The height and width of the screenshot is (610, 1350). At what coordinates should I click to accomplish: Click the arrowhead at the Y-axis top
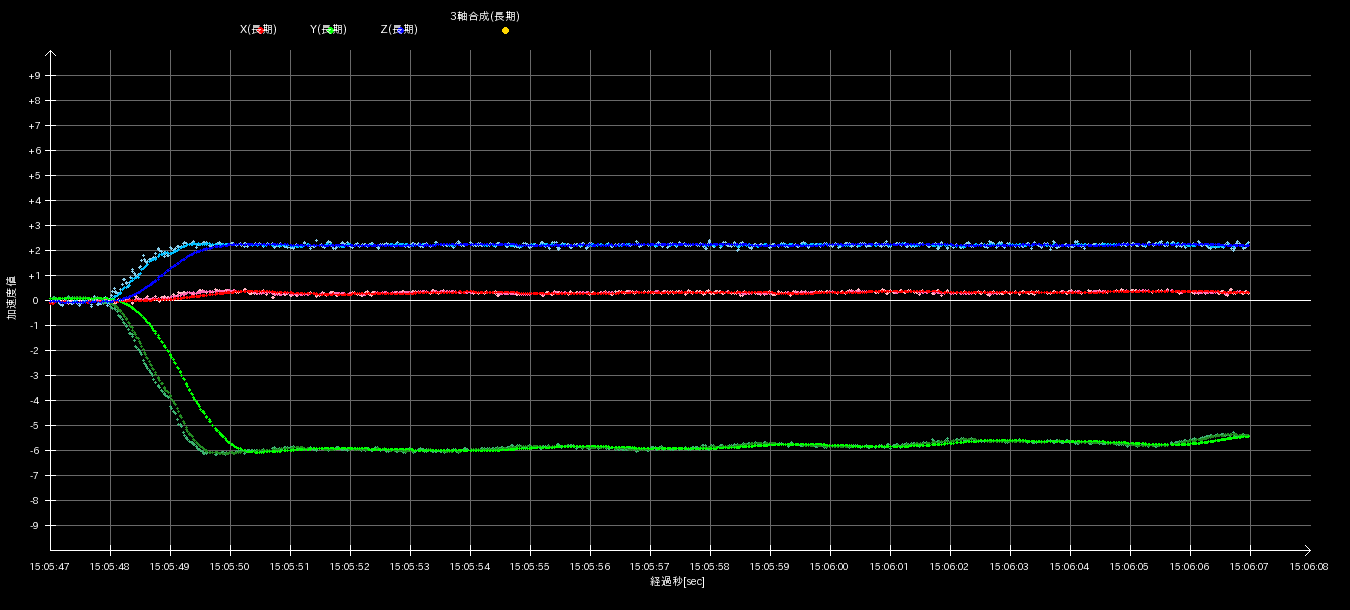point(51,55)
